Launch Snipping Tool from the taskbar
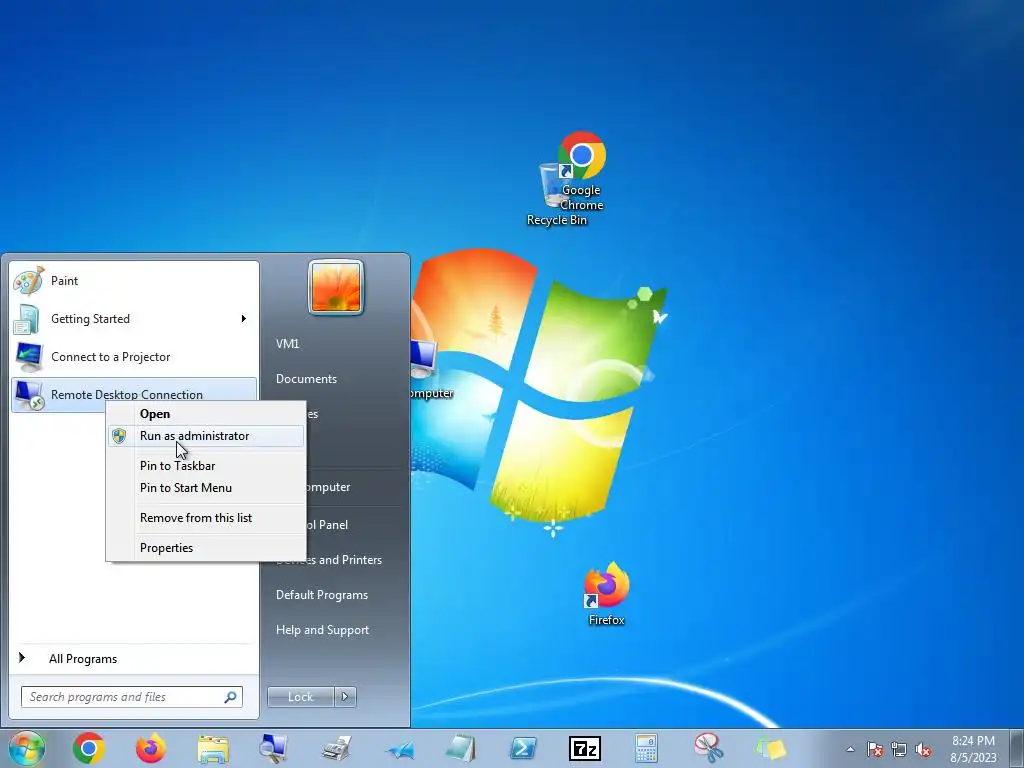Viewport: 1024px width, 768px height. tap(708, 748)
